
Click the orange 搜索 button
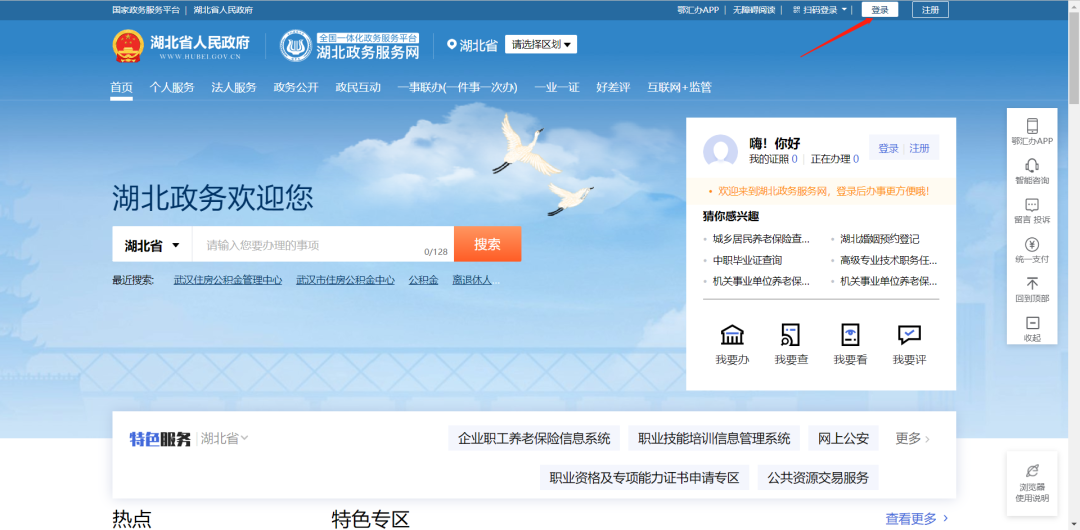tap(487, 245)
